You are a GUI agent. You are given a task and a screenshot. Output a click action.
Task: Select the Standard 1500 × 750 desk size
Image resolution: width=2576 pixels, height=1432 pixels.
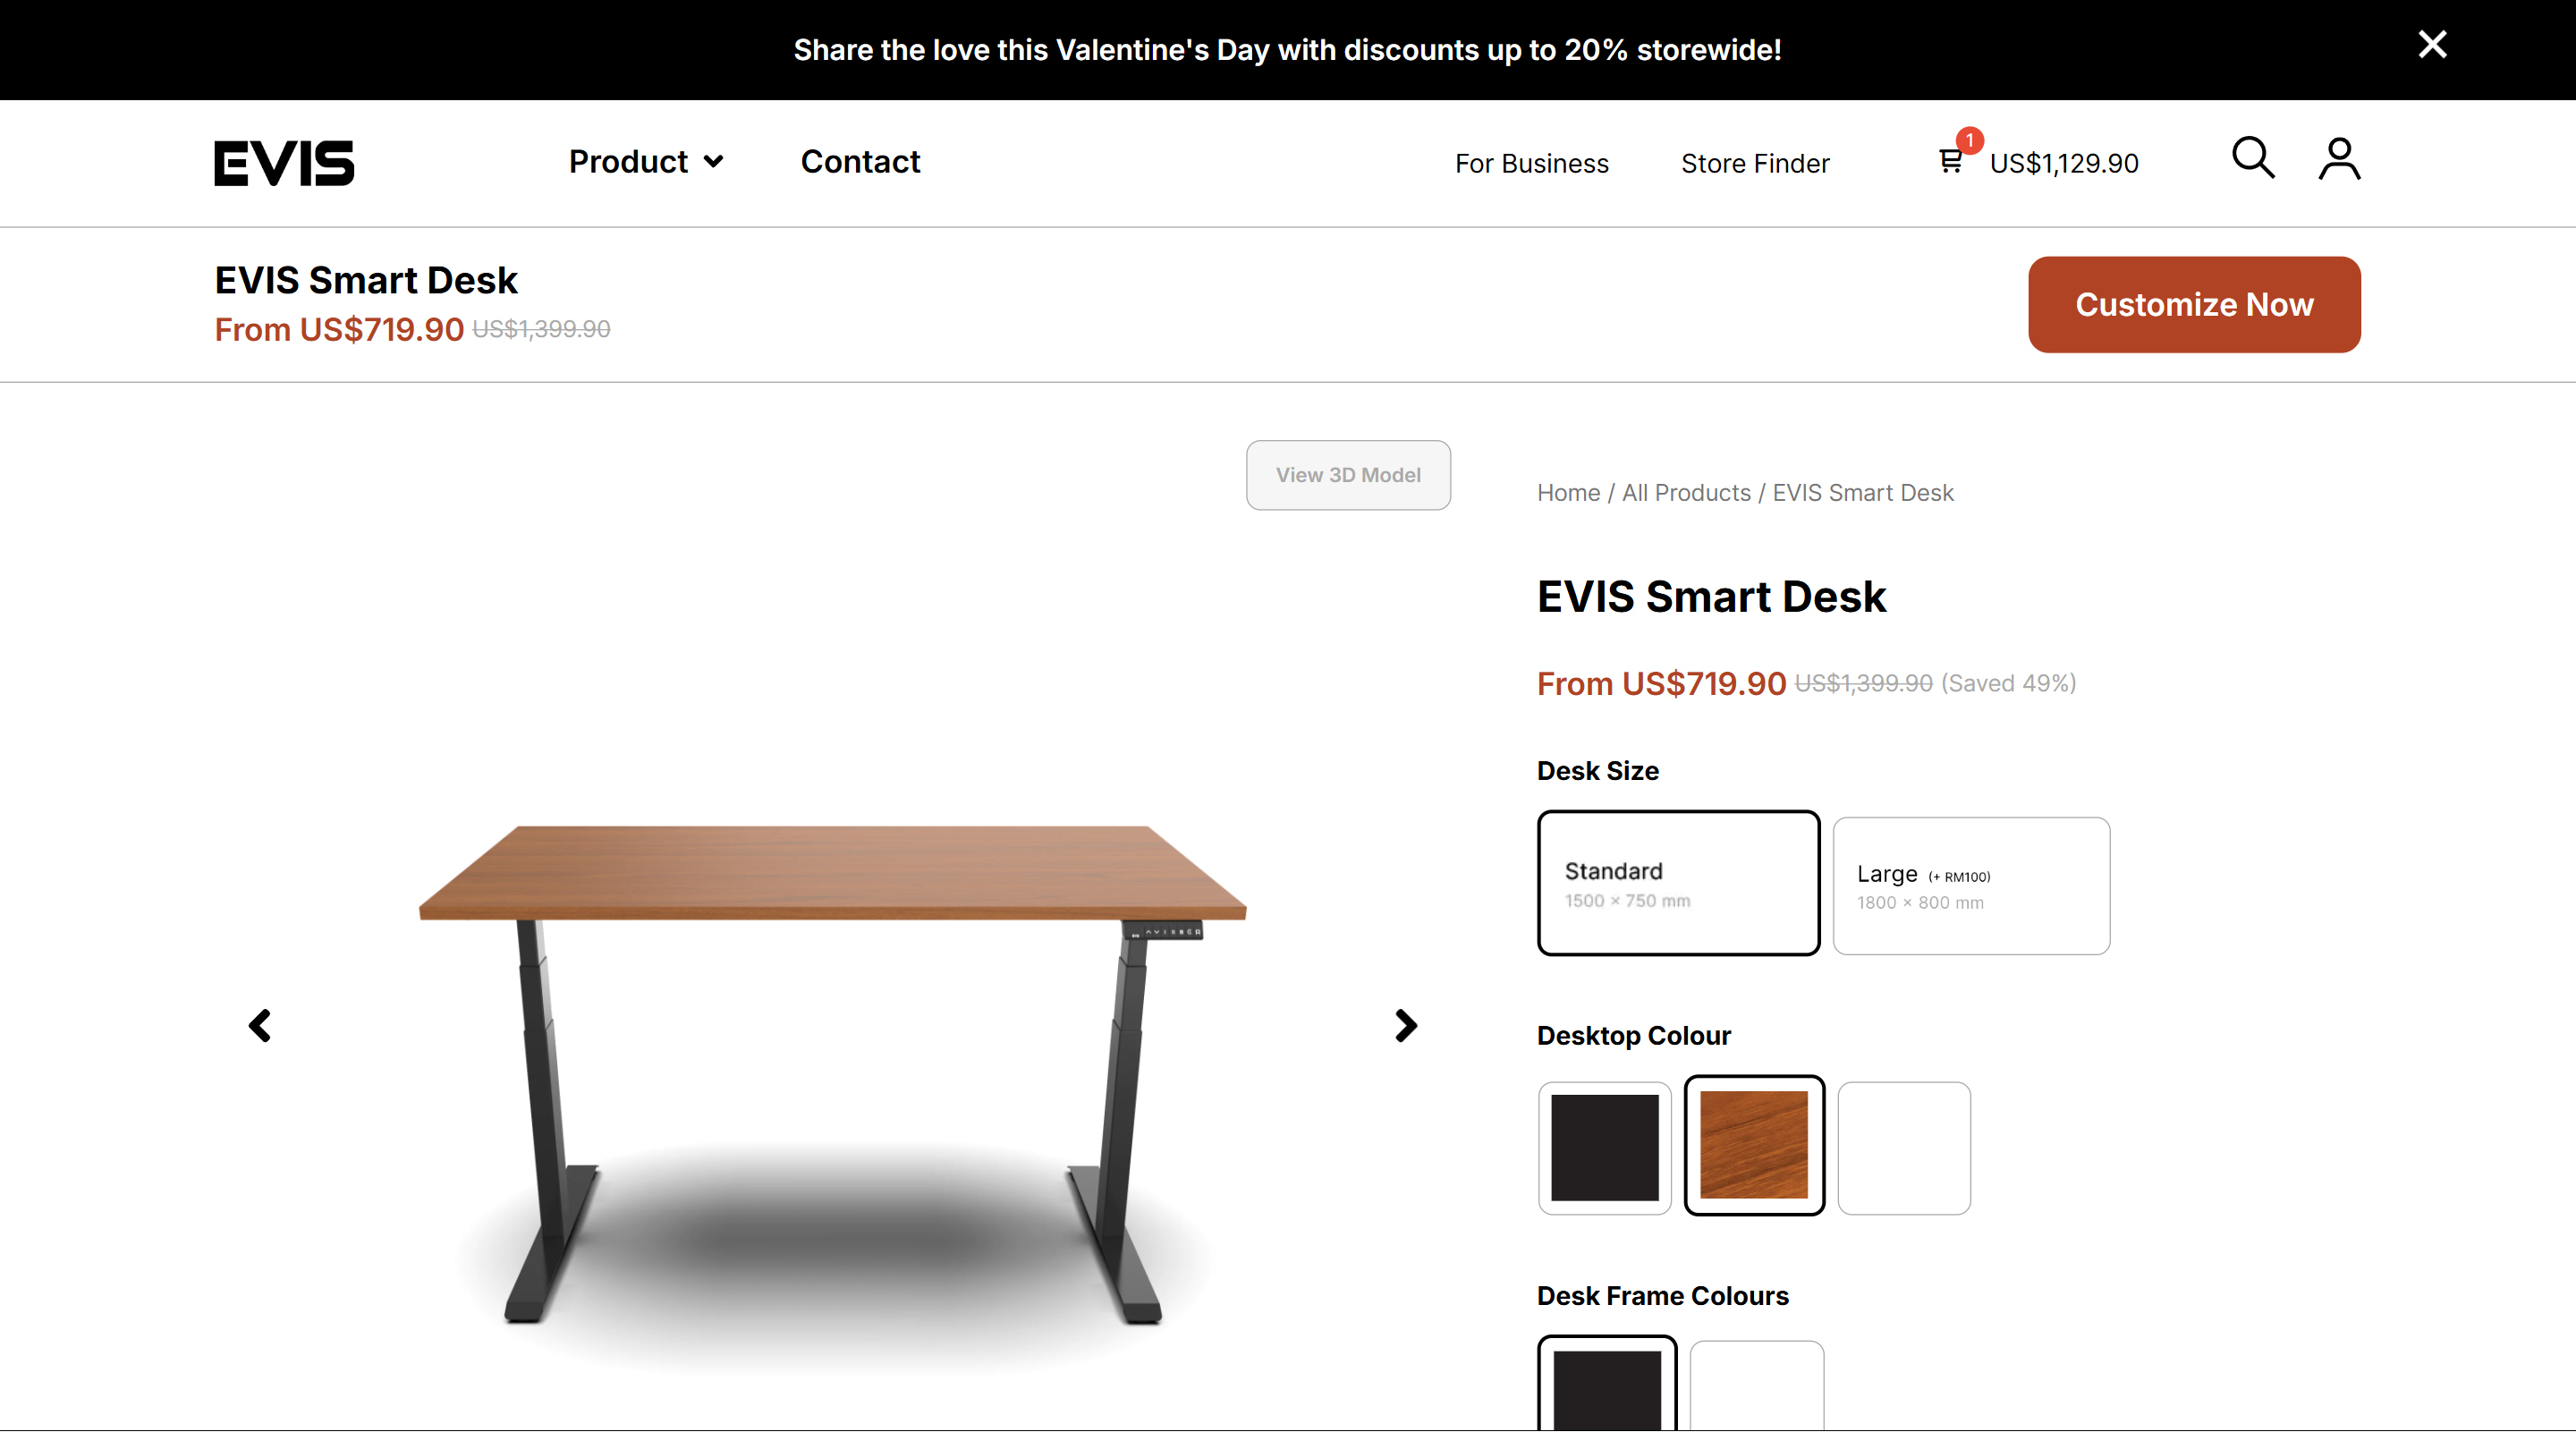click(1678, 883)
